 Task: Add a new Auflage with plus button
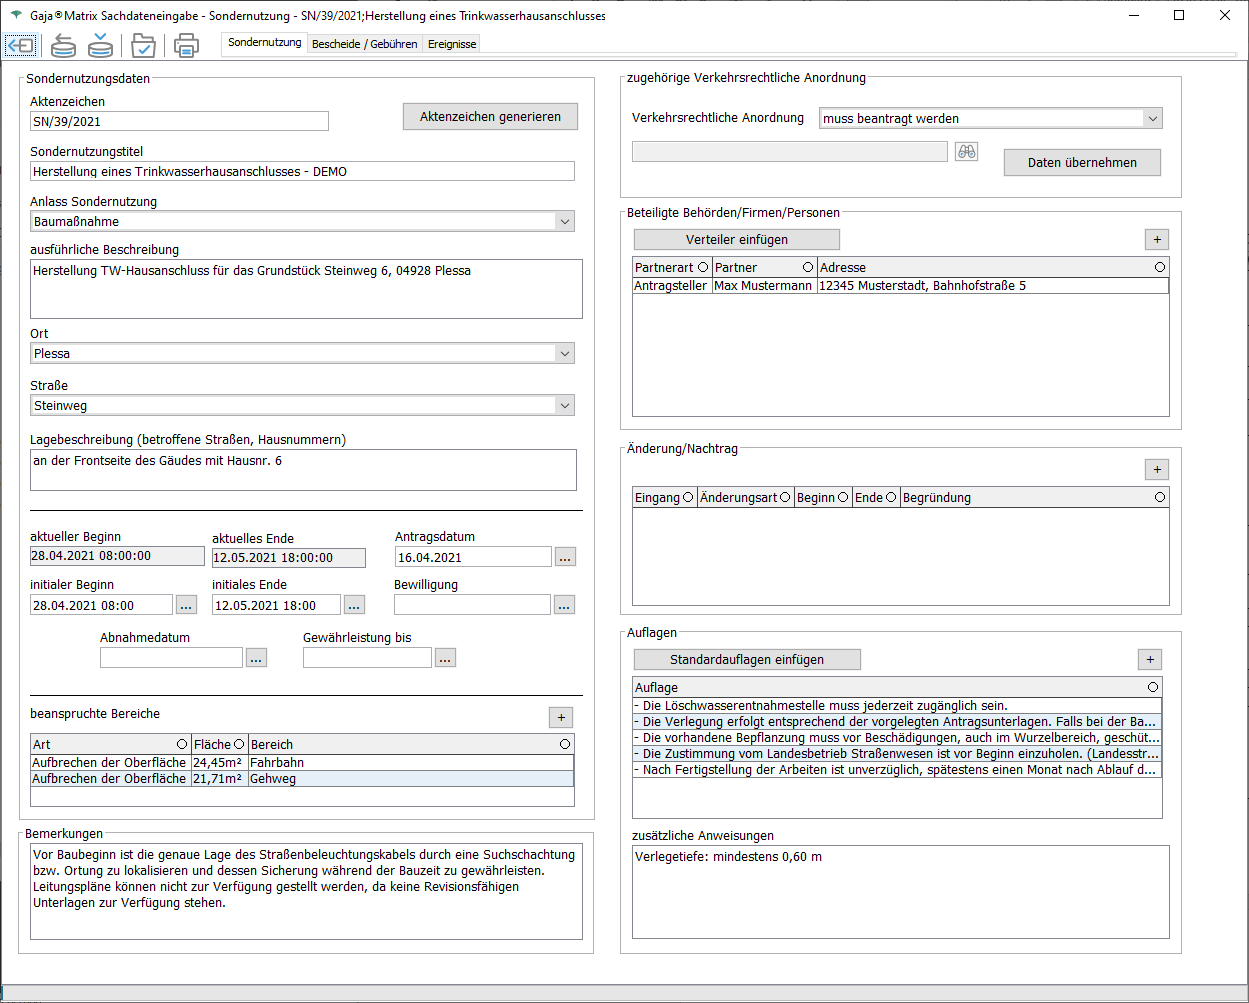[x=1150, y=659]
